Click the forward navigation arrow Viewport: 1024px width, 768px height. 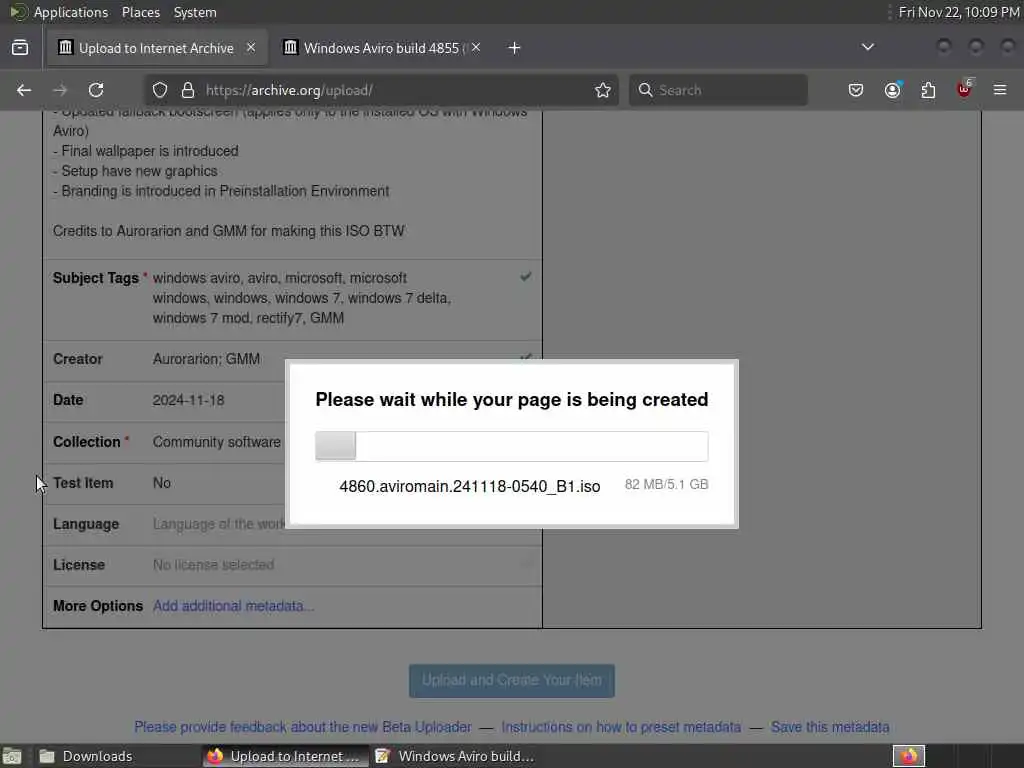coord(60,90)
